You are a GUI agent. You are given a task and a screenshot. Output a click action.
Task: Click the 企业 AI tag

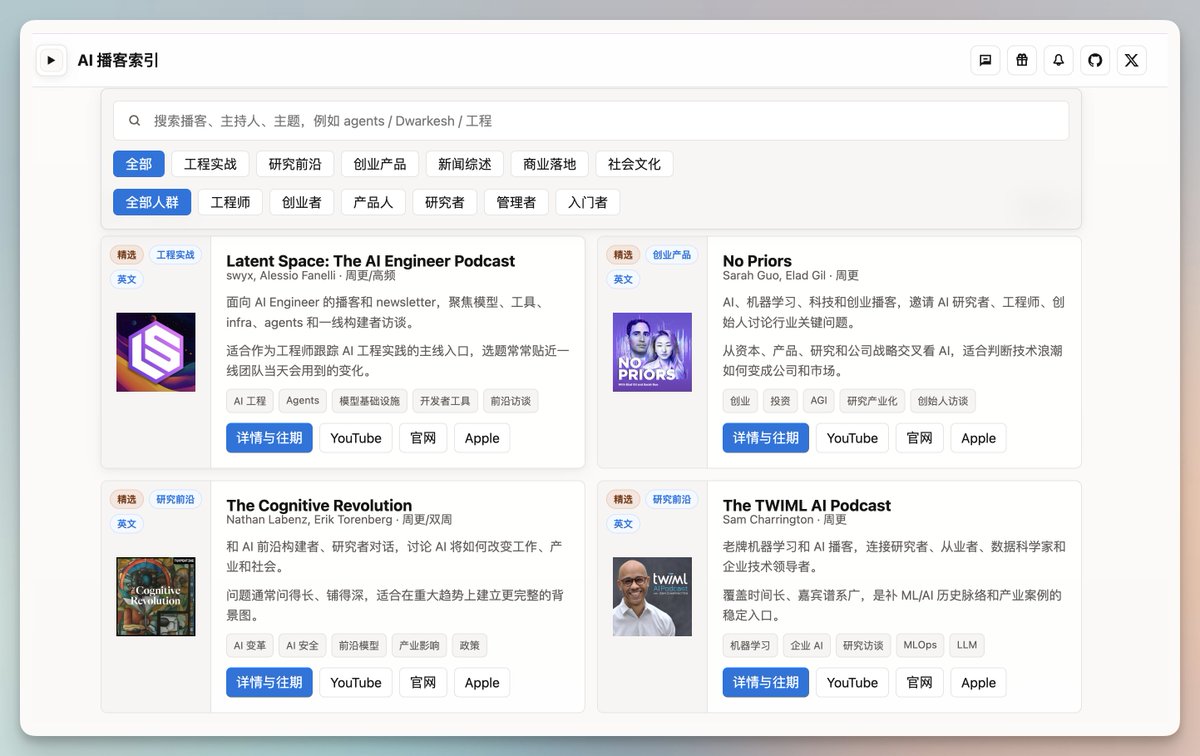point(806,645)
